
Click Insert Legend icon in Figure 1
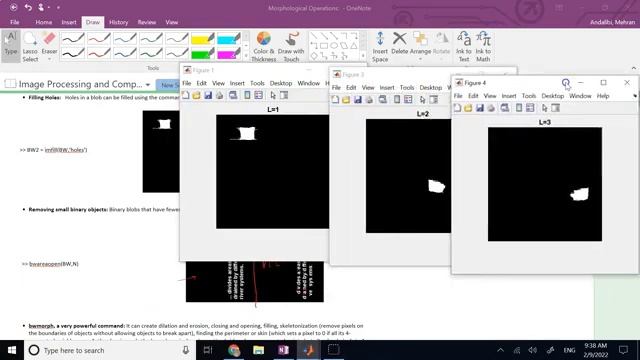pyautogui.click(x=259, y=96)
